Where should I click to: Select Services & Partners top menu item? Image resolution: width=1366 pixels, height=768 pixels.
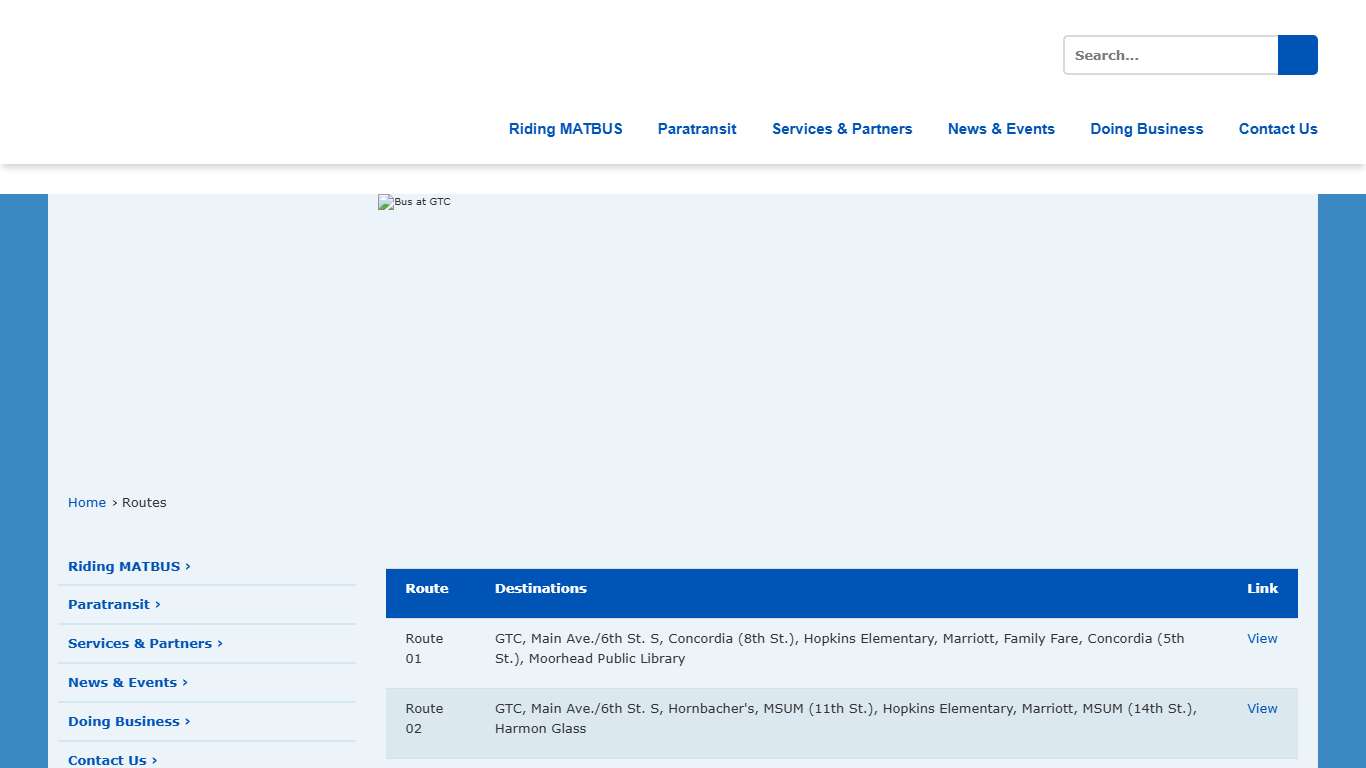(x=842, y=129)
